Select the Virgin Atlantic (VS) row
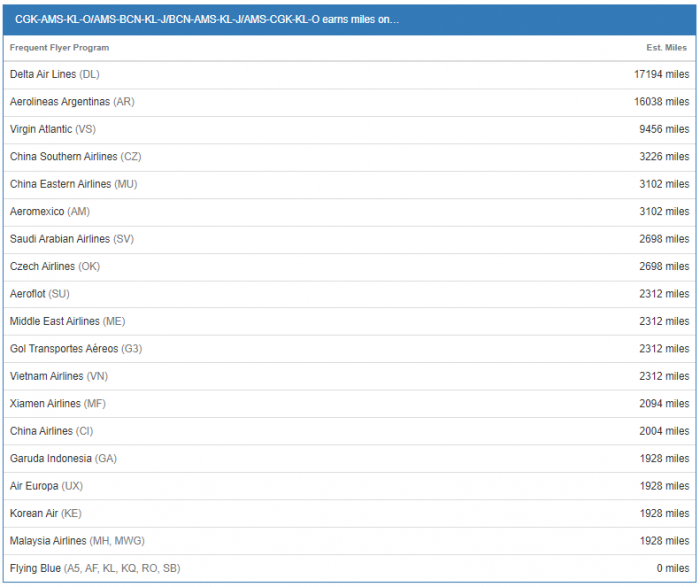Screen dimensions: 700x587 pyautogui.click(x=350, y=129)
